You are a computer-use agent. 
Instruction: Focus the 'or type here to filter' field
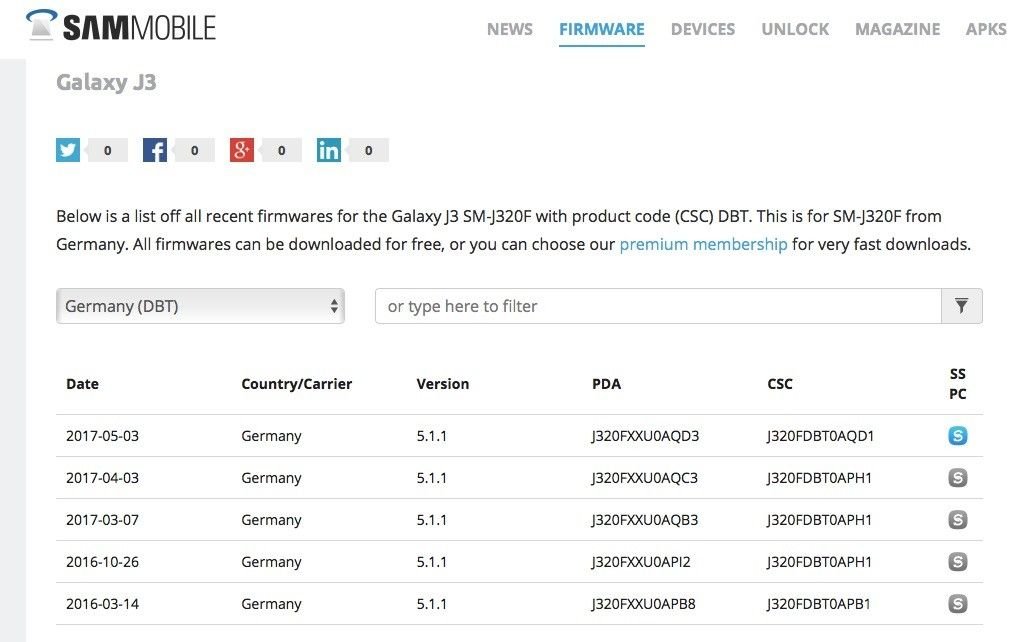(658, 306)
